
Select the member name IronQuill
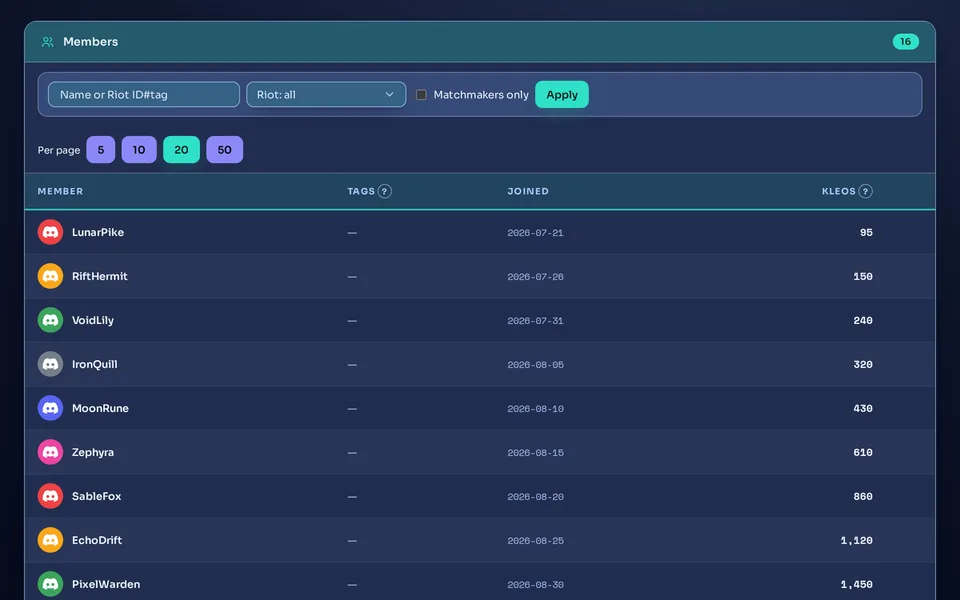pos(95,364)
